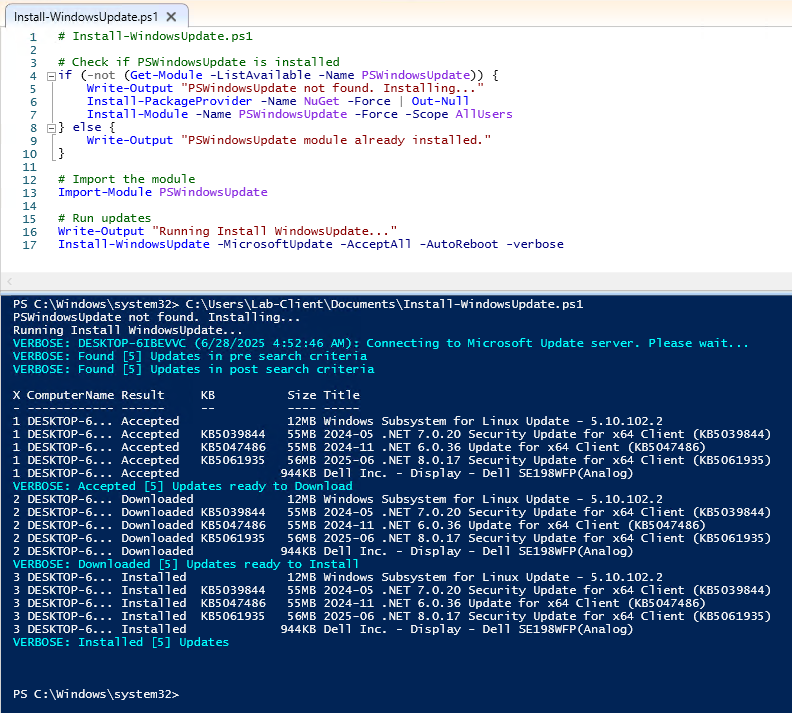Click the 'Size' column header
792x713 pixels.
pyautogui.click(x=302, y=395)
